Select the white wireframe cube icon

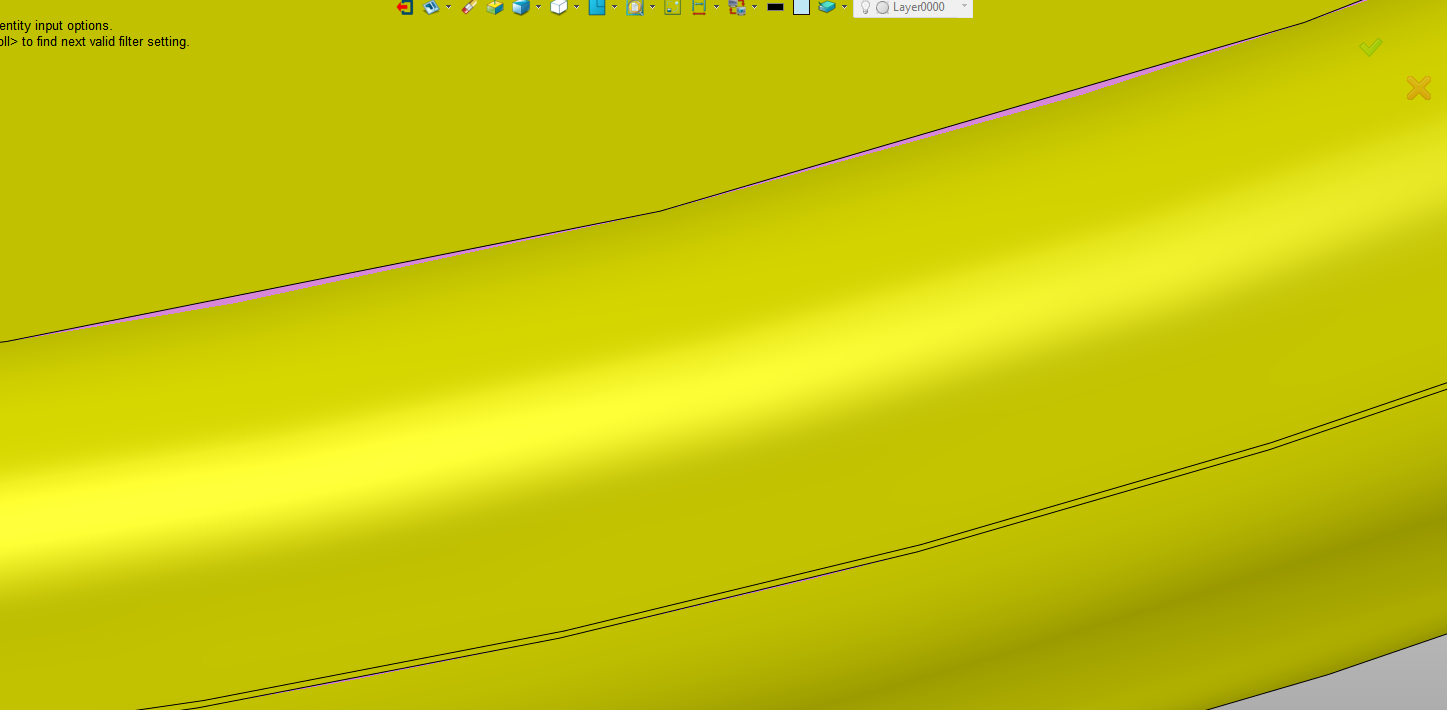[x=559, y=7]
